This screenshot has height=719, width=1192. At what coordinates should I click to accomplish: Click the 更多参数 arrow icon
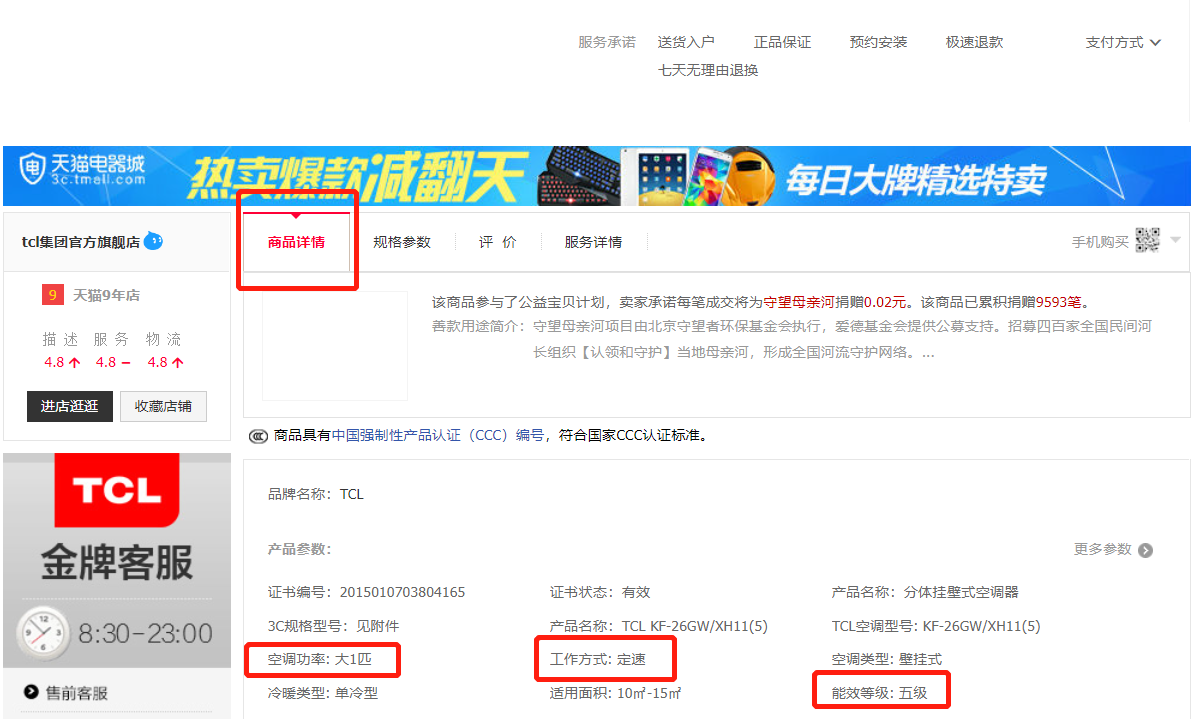pos(1146,550)
